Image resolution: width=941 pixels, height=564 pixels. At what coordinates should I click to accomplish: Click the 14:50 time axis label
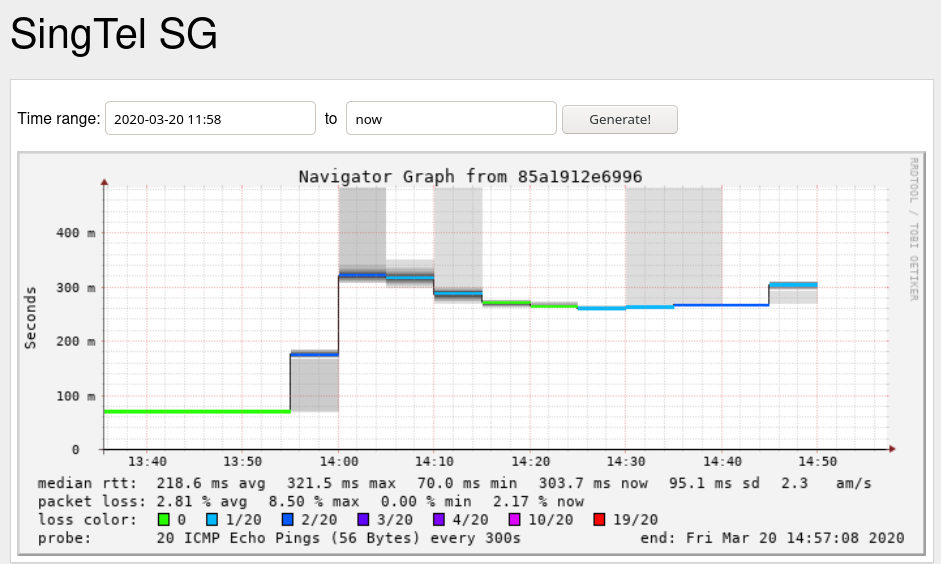tap(817, 461)
